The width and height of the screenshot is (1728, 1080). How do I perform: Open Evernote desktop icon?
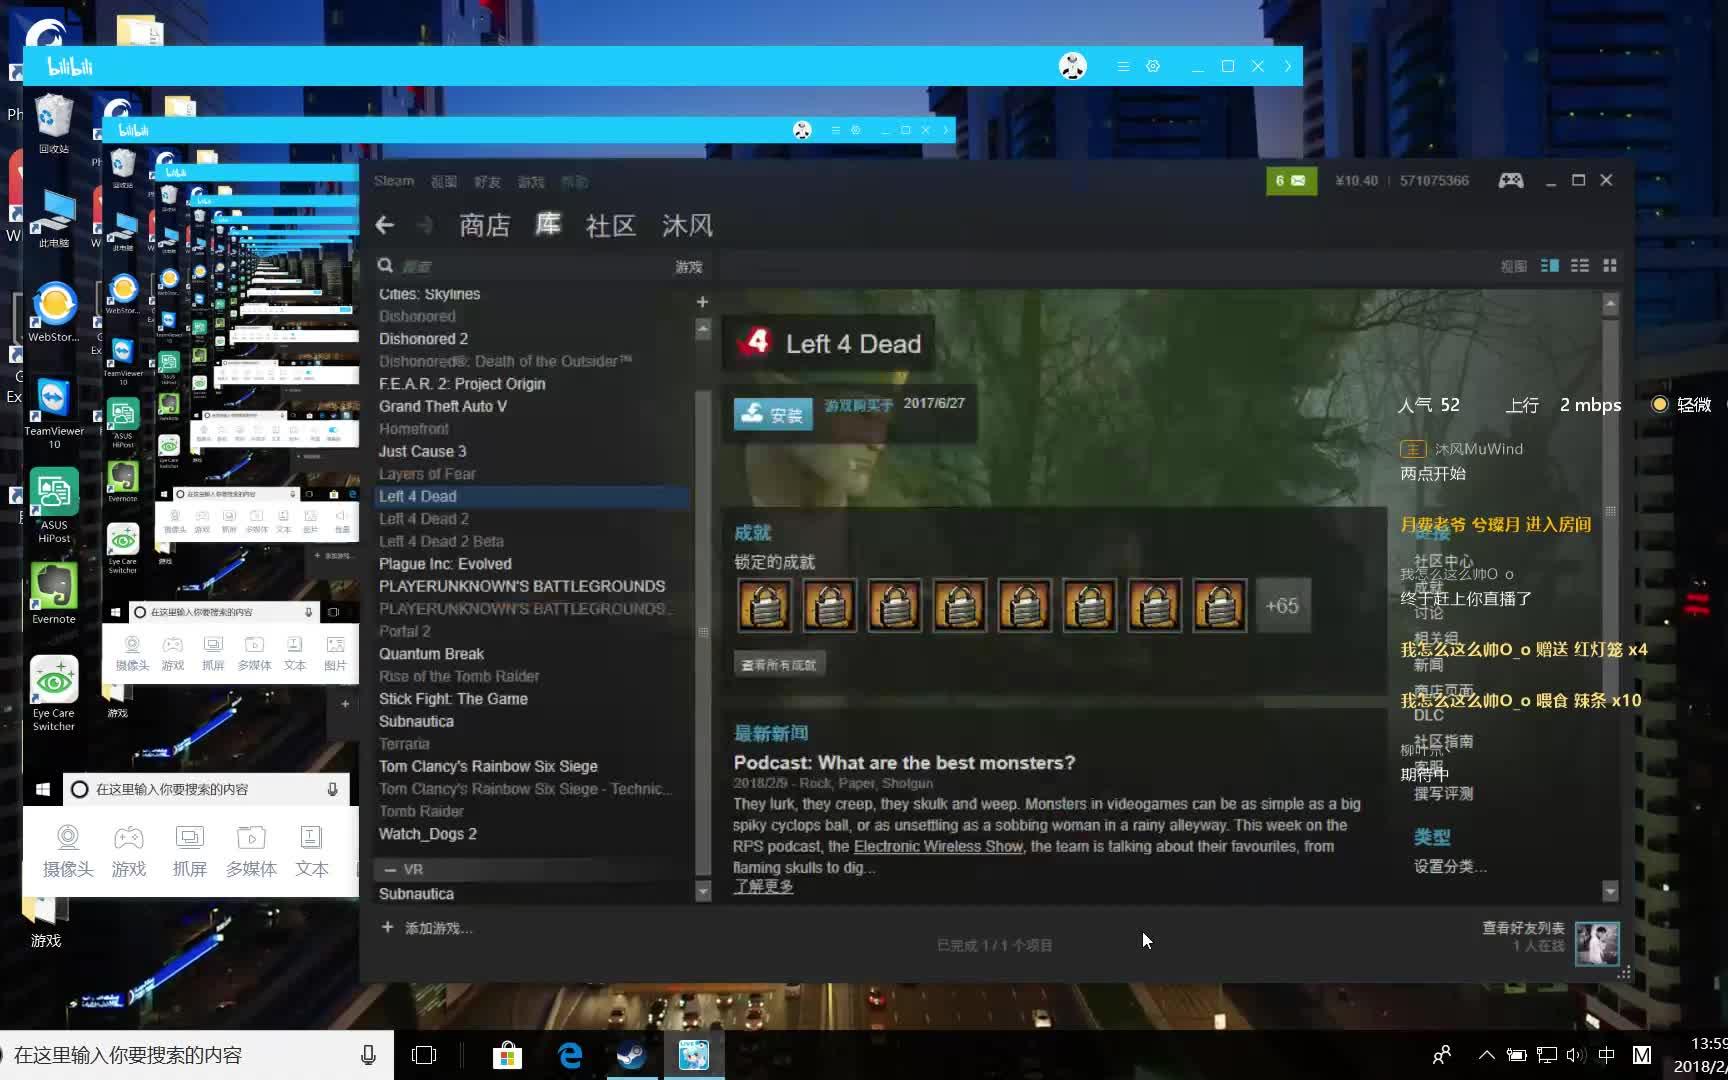54,594
